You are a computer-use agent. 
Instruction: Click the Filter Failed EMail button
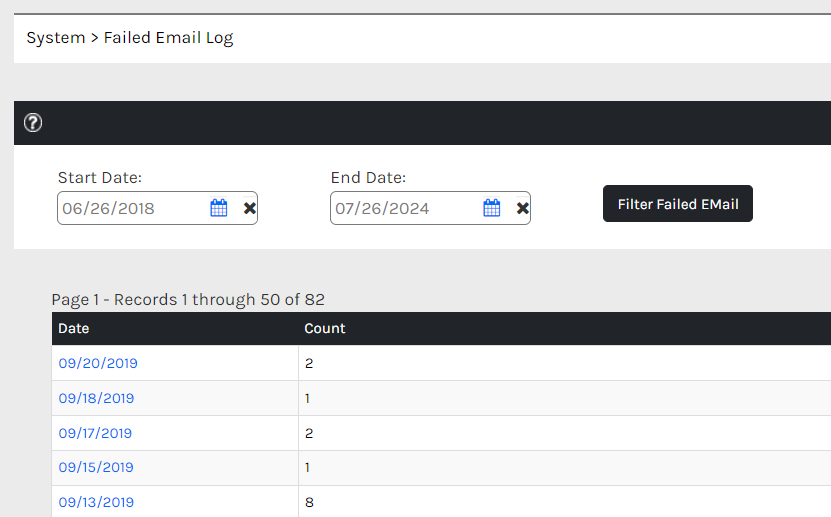pos(678,204)
